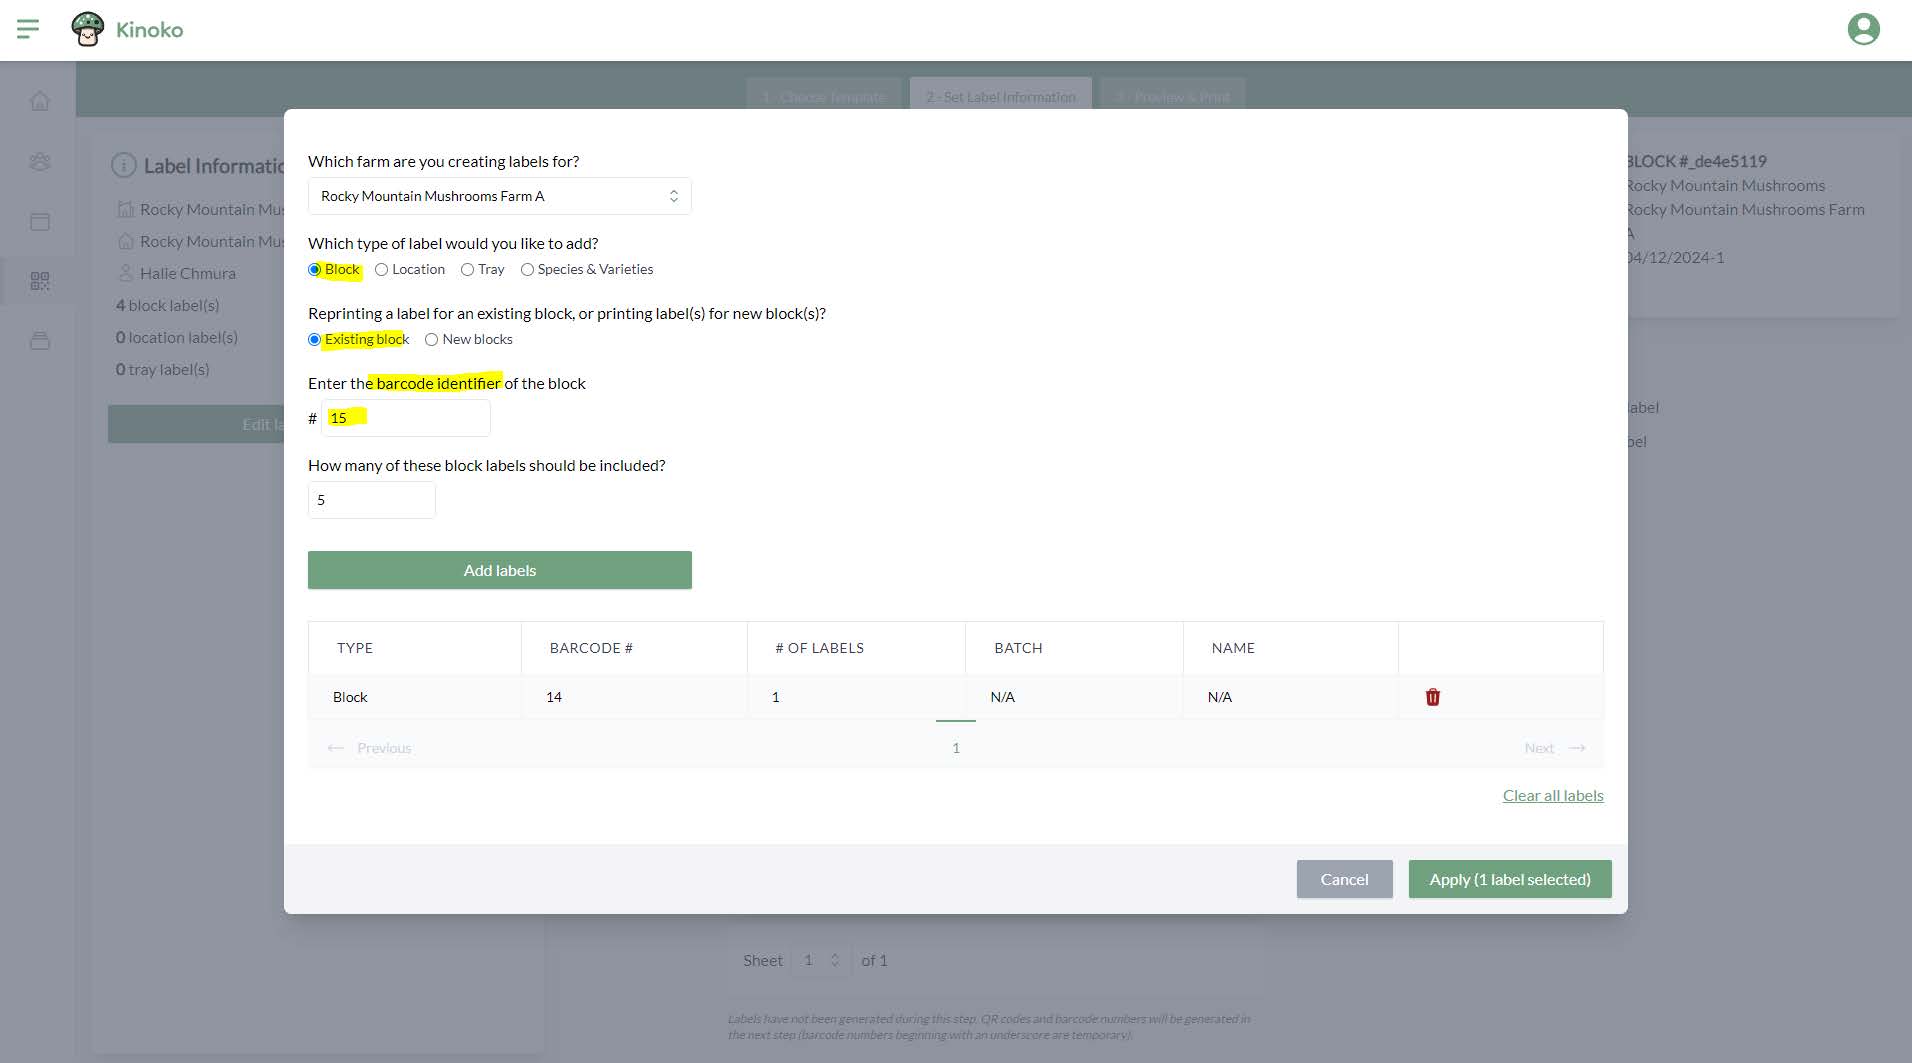This screenshot has height=1063, width=1912.
Task: Open the users group sidebar icon
Action: [40, 161]
